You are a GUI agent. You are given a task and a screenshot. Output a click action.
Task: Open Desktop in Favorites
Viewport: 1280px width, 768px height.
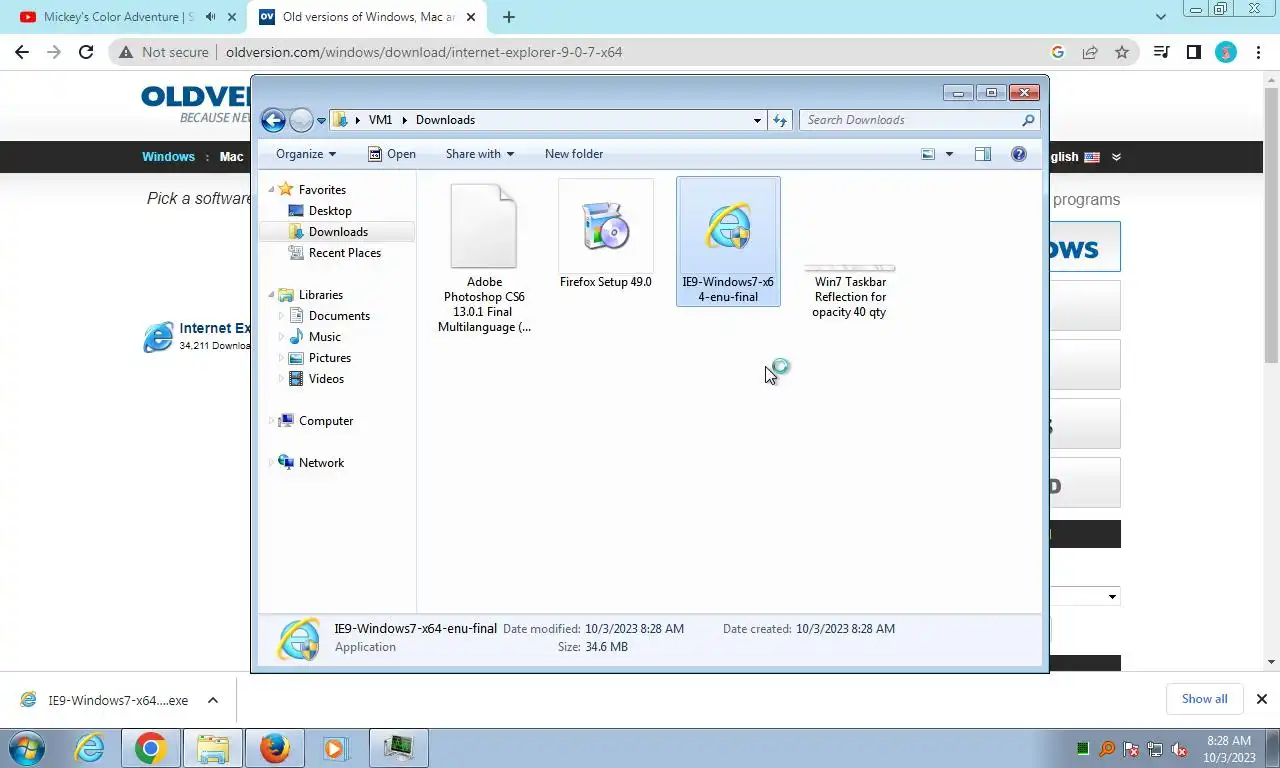[330, 211]
